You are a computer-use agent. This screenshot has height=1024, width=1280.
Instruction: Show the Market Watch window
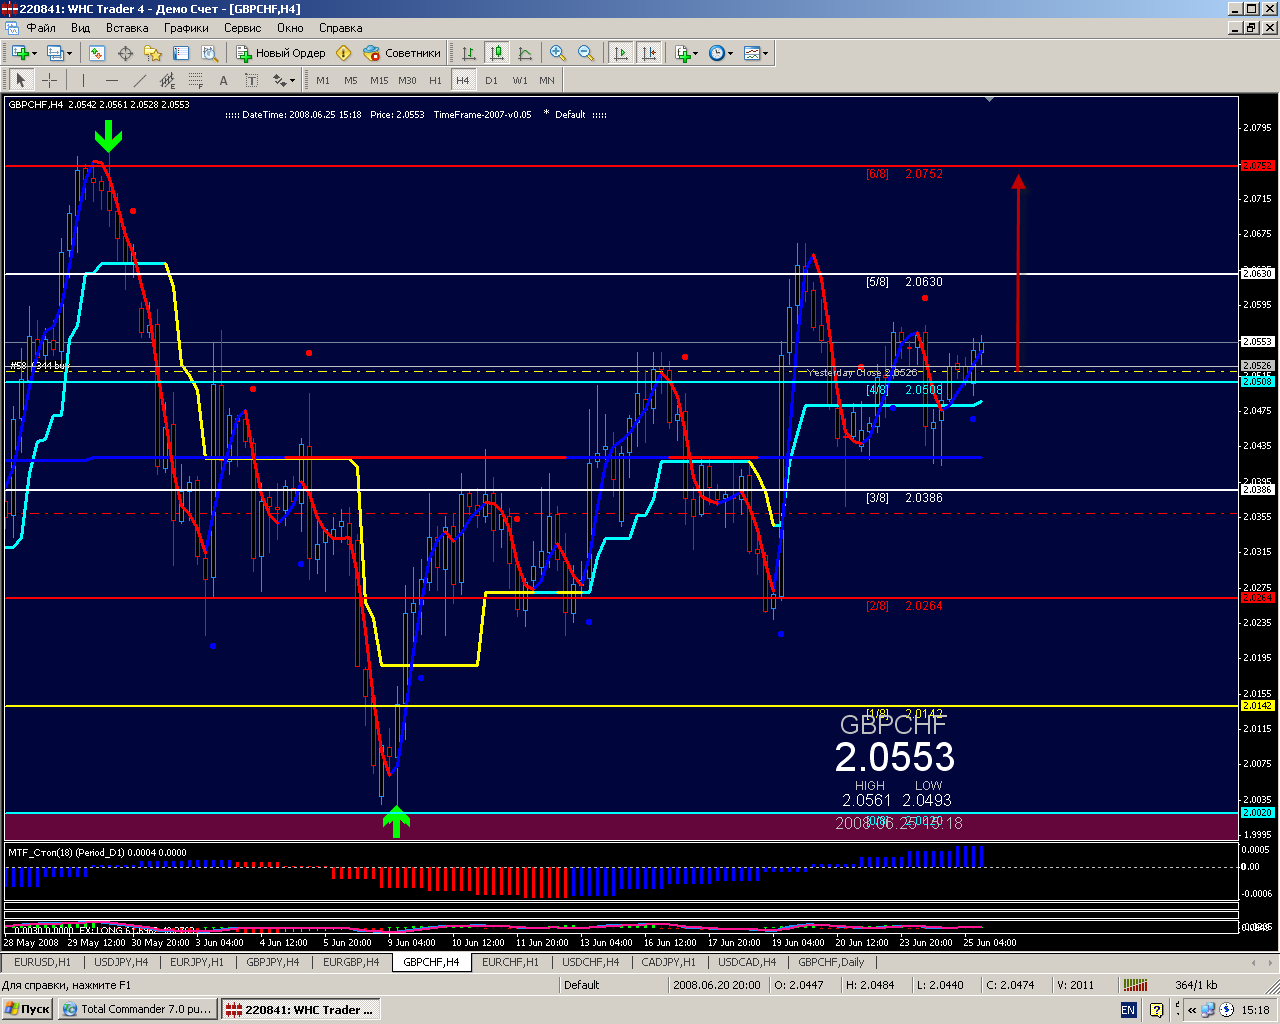point(97,53)
